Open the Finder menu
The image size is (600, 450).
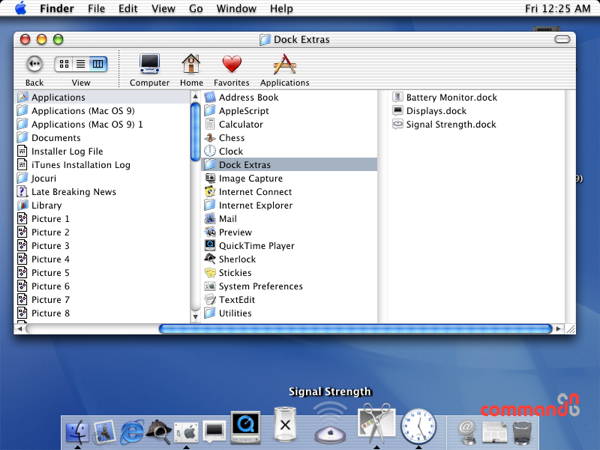(57, 8)
